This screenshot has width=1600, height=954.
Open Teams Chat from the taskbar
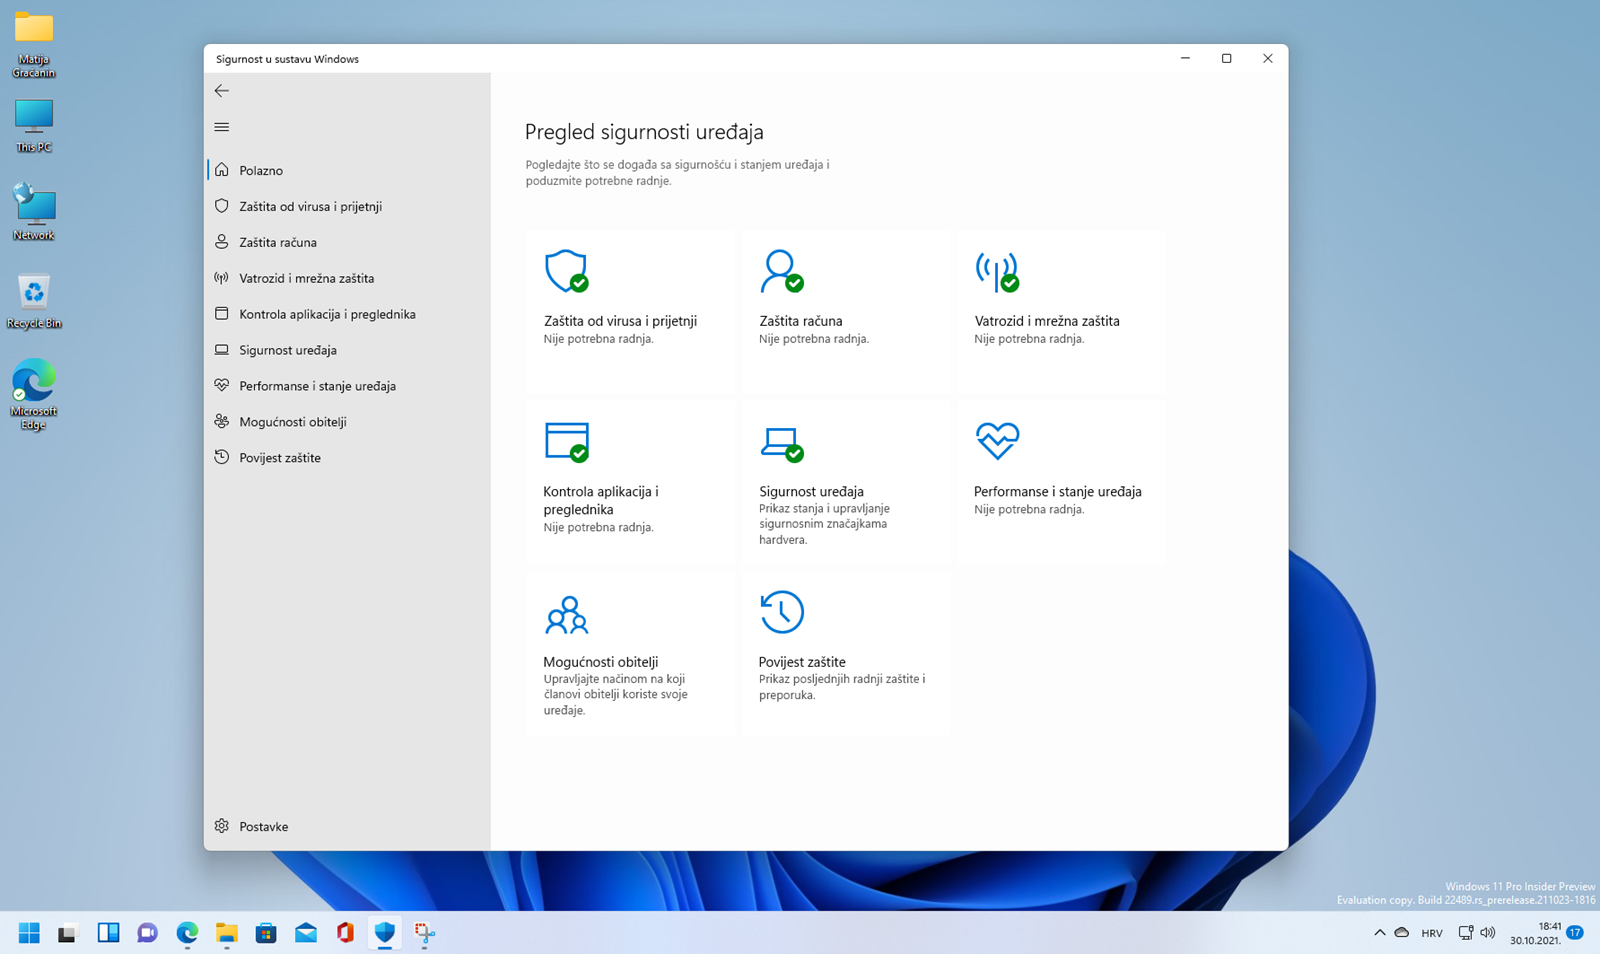click(147, 933)
